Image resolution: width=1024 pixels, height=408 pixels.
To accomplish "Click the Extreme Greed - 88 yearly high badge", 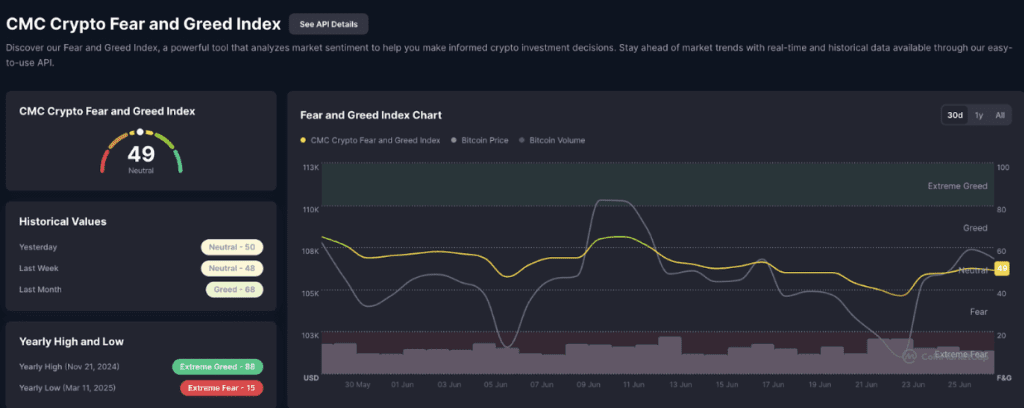I will tap(217, 367).
